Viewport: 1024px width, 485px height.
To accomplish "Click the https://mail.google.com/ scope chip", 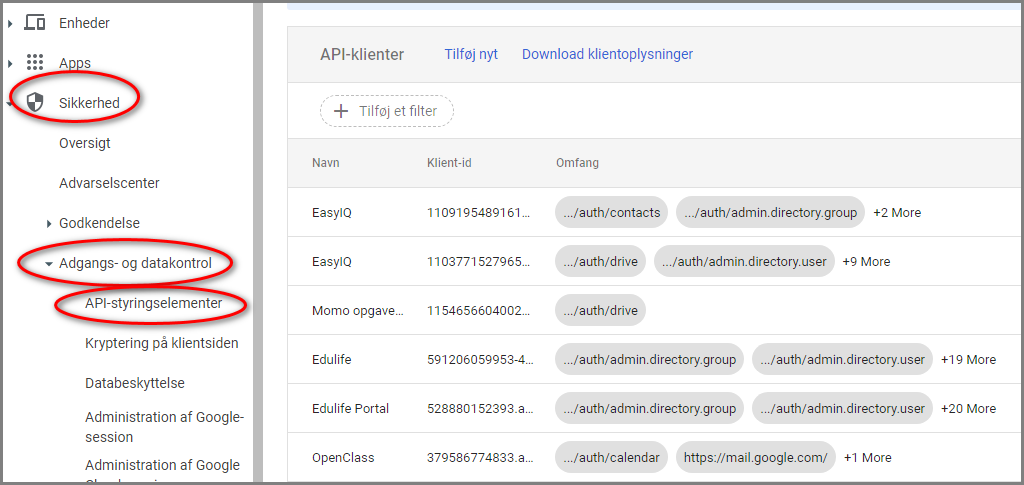I will [756, 458].
